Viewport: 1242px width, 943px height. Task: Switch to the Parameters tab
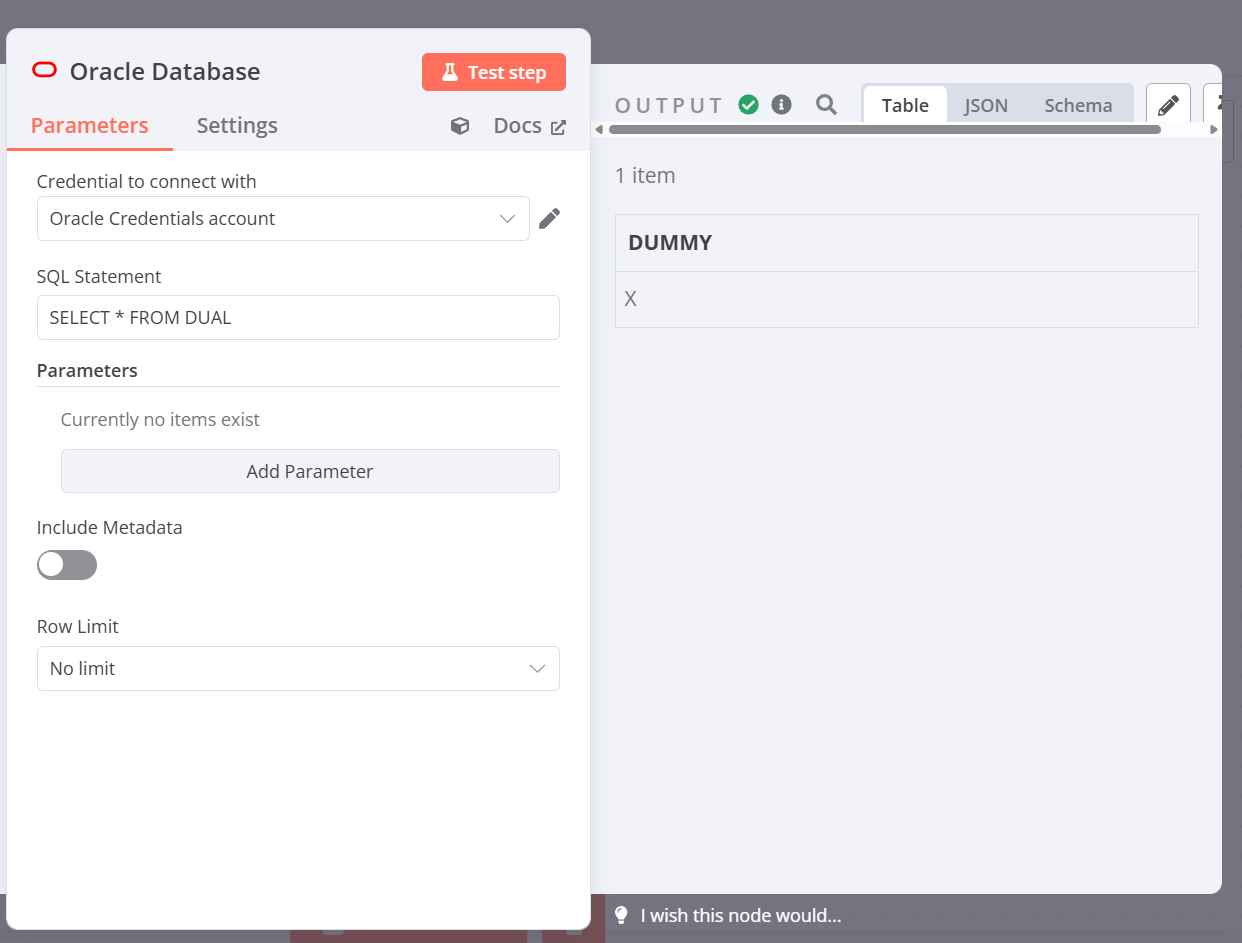pos(90,125)
